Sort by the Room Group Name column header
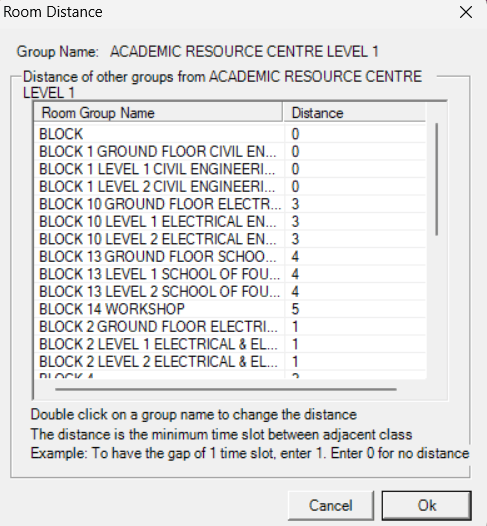487x526 pixels. pyautogui.click(x=158, y=113)
